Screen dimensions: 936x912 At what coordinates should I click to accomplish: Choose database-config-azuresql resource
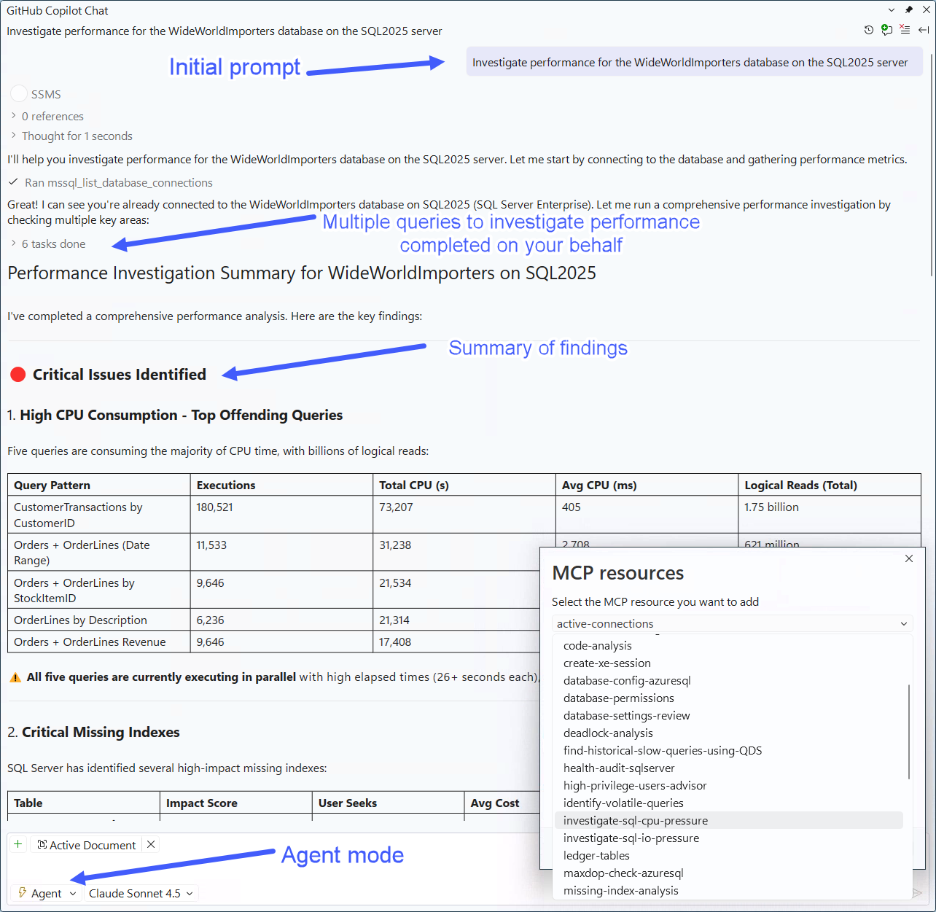(627, 680)
